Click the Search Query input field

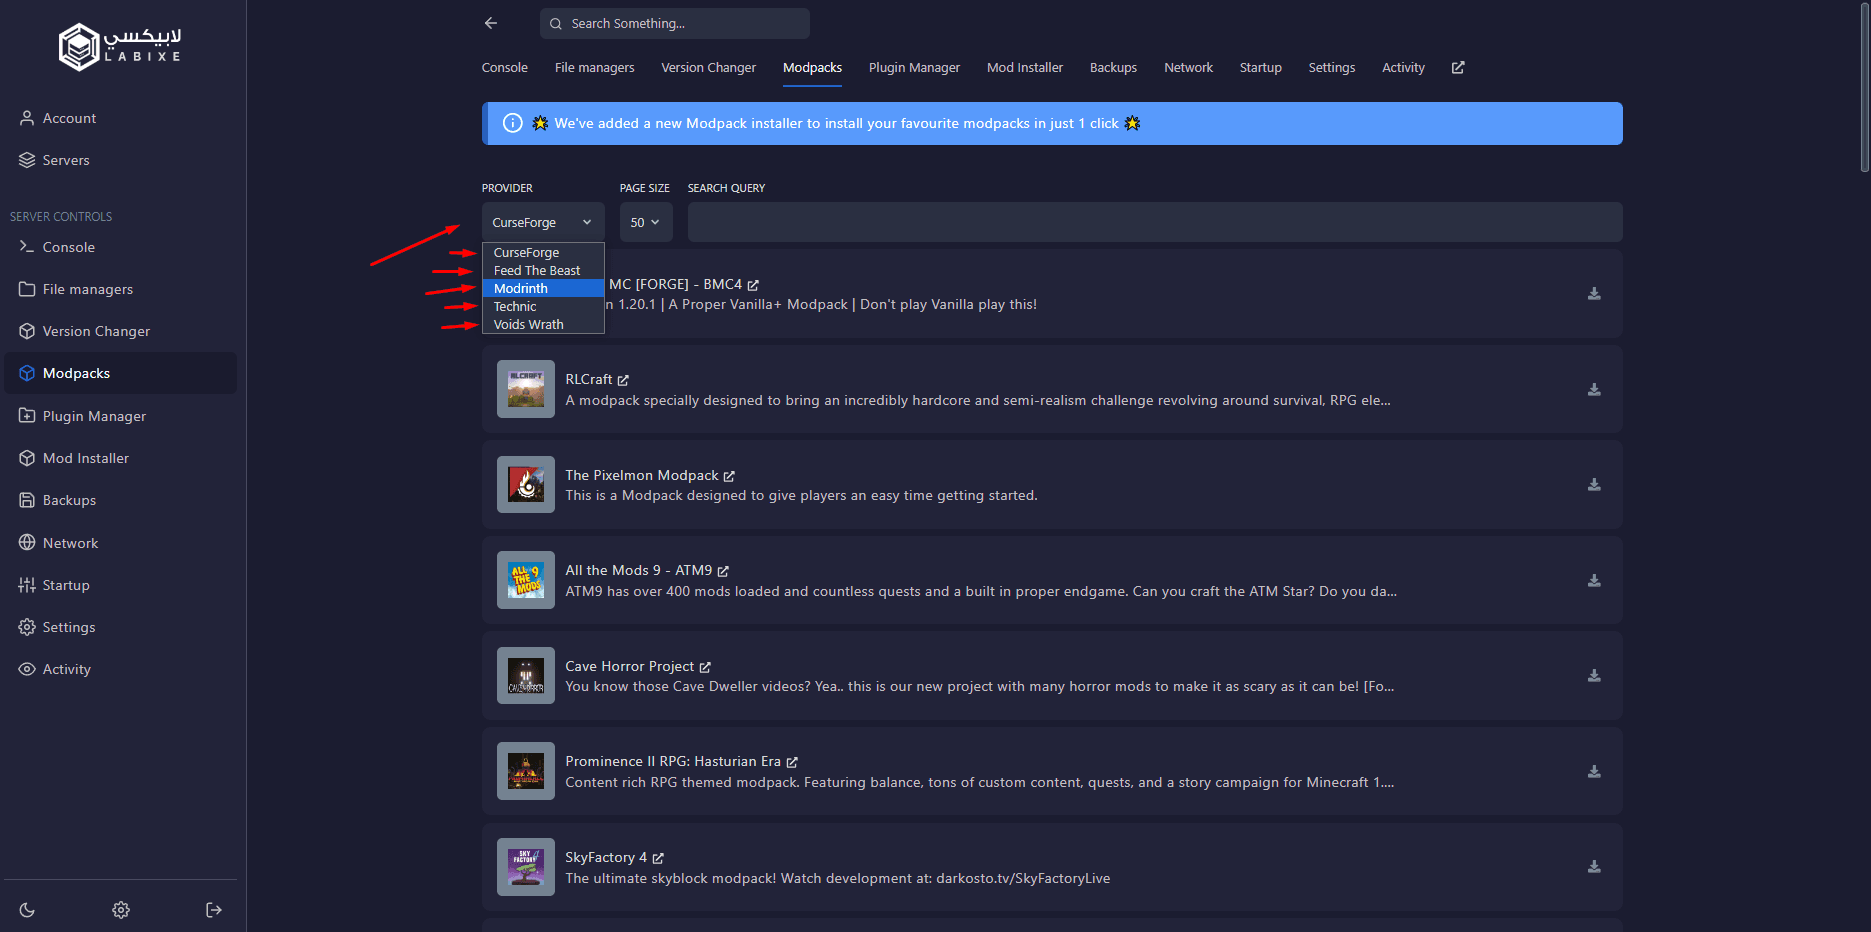[x=1155, y=222]
